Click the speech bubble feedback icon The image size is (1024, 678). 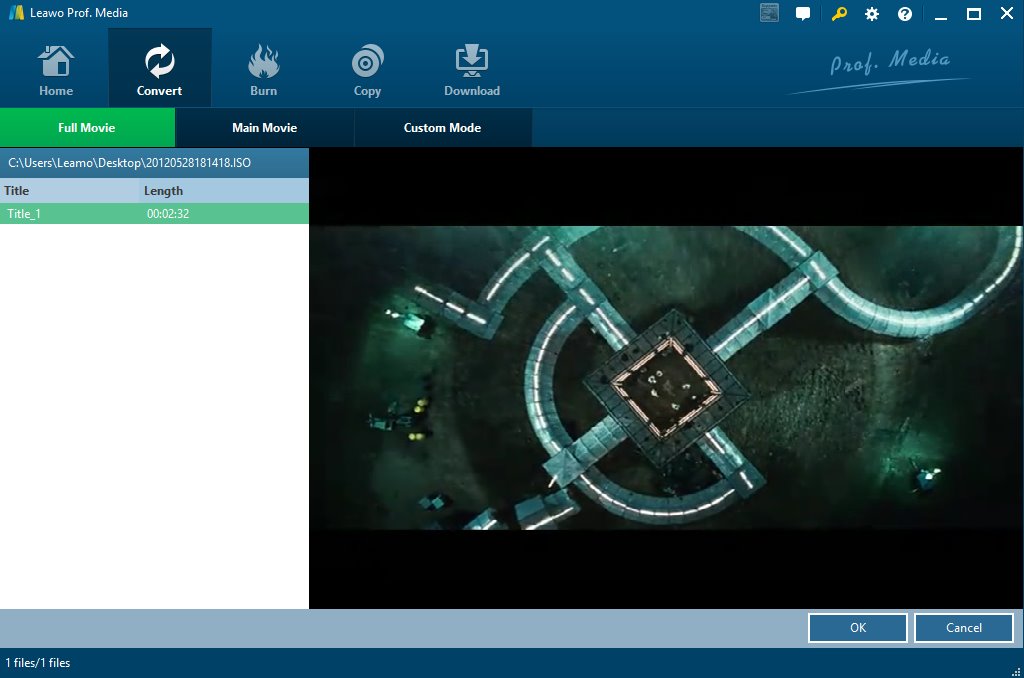coord(803,14)
